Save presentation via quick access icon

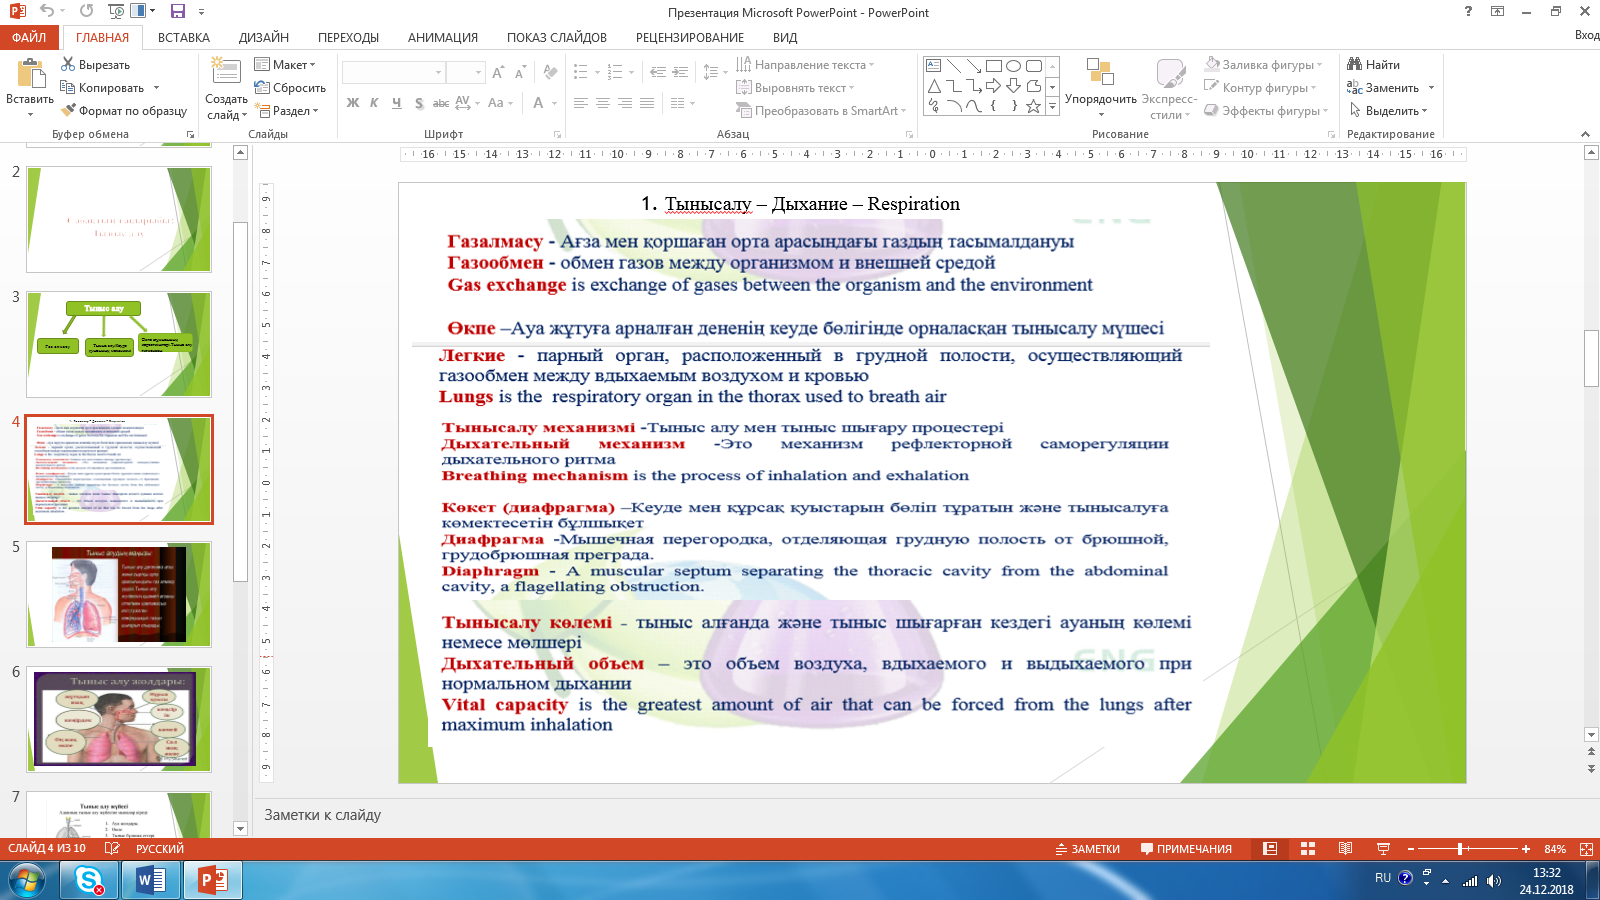pyautogui.click(x=178, y=12)
